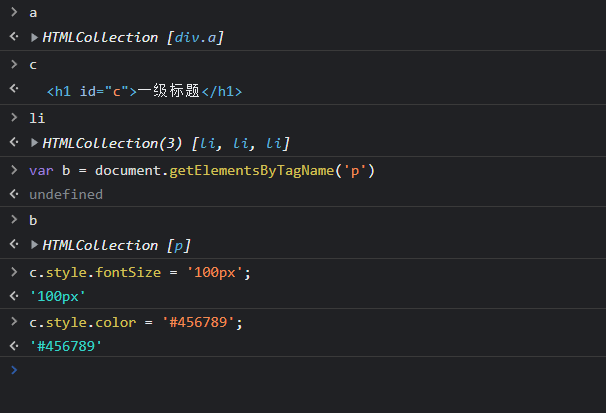The width and height of the screenshot is (606, 413).
Task: Click the blue prompt chevron at bottom
Action: pyautogui.click(x=13, y=369)
